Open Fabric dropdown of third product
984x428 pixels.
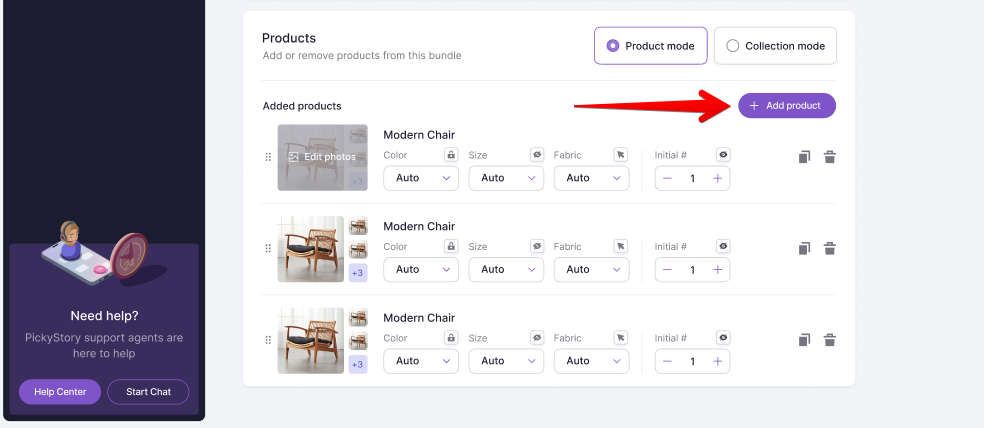pos(592,361)
